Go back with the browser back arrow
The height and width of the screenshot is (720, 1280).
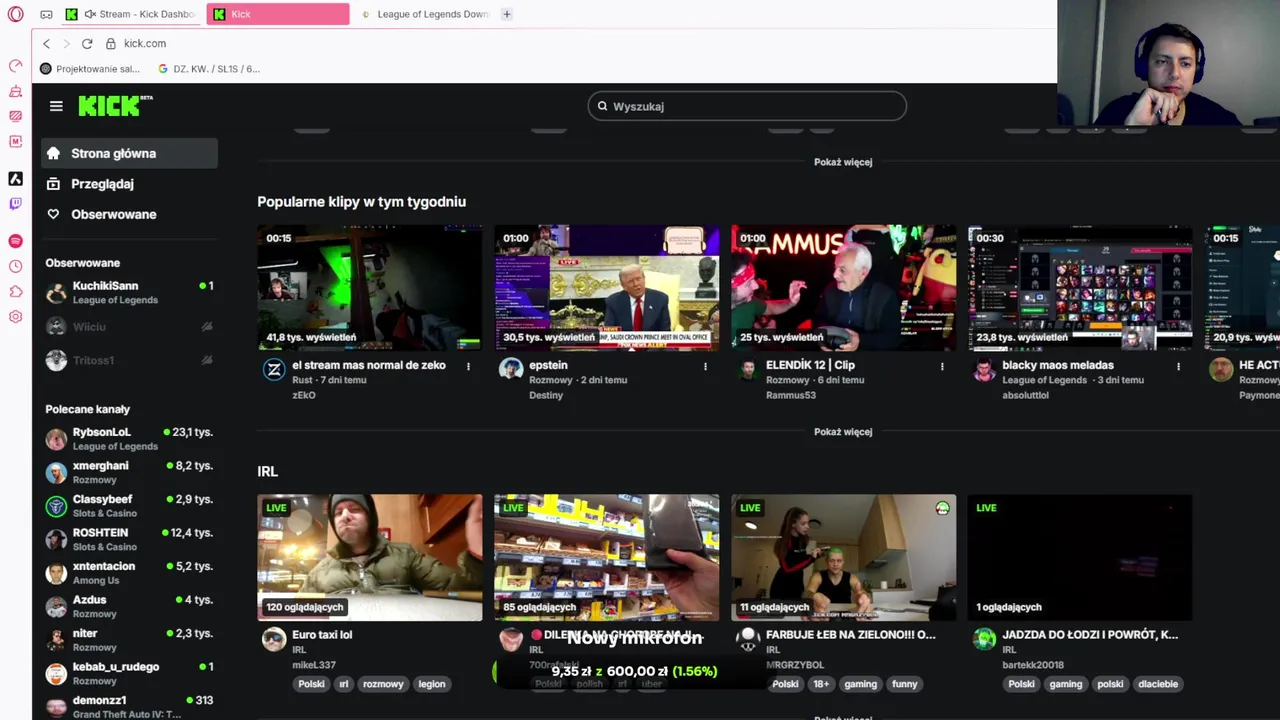[x=46, y=44]
